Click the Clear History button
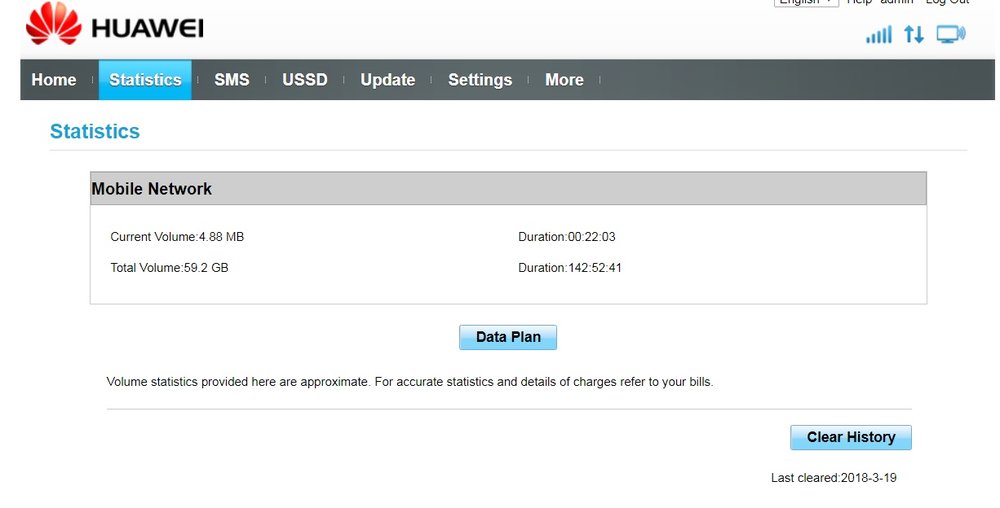Viewport: 1000px width, 508px height. 850,437
